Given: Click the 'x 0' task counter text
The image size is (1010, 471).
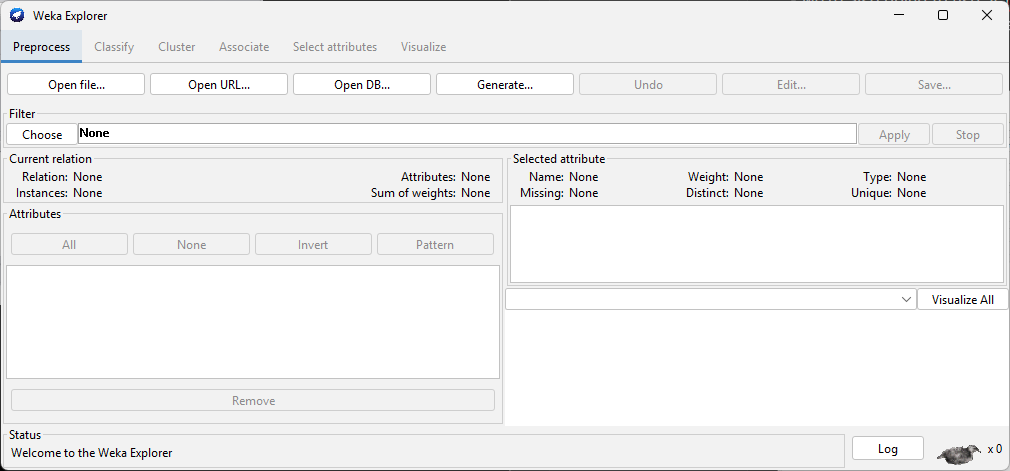Looking at the screenshot, I should click(995, 449).
